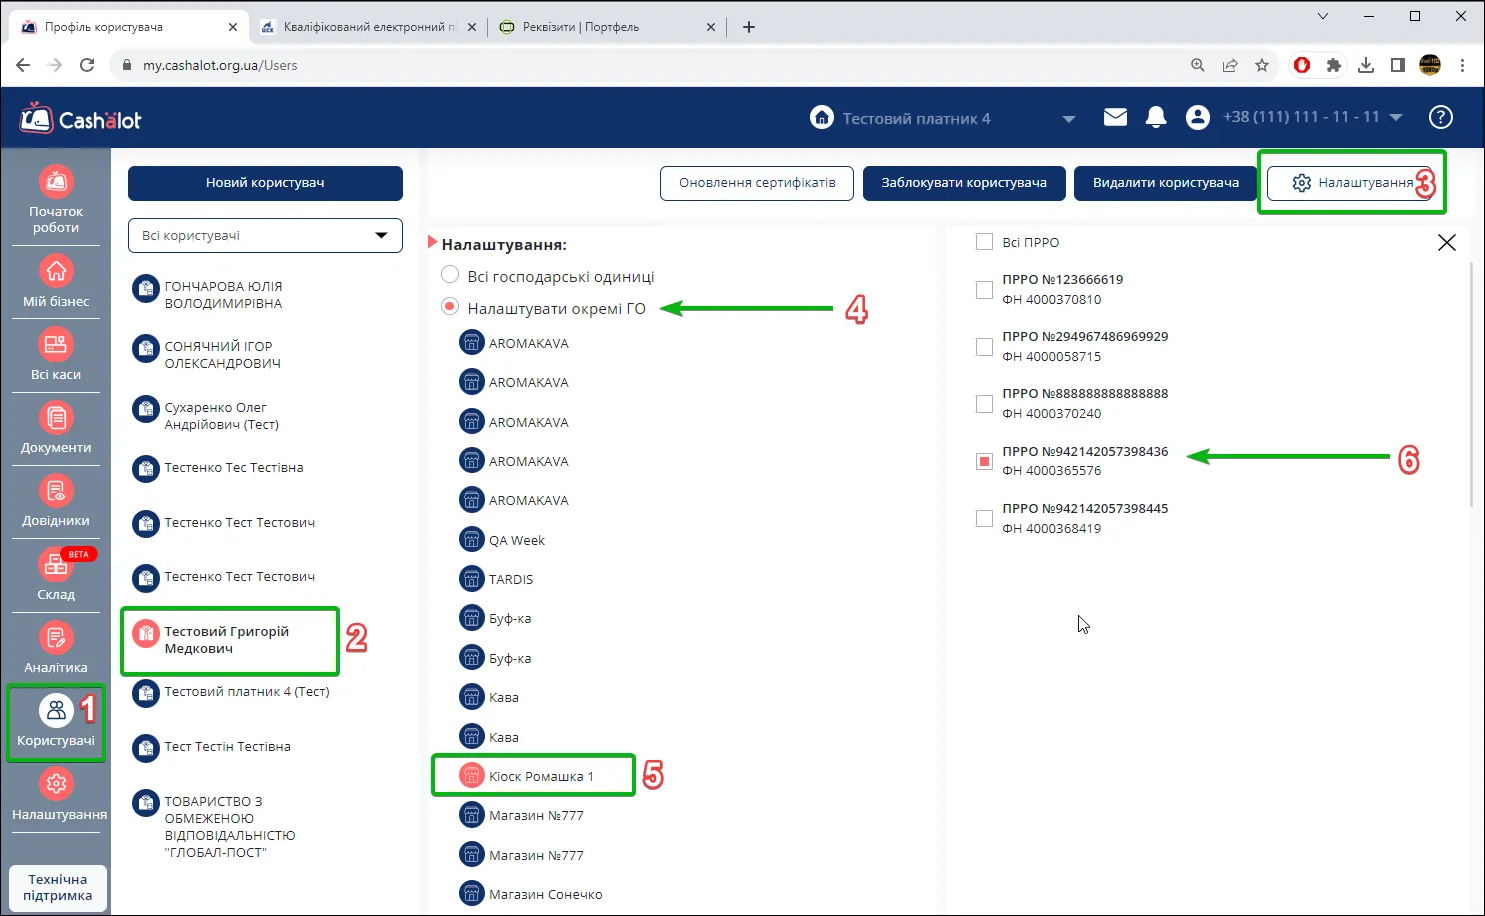Open Документи in the sidebar
The width and height of the screenshot is (1485, 916).
(56, 428)
